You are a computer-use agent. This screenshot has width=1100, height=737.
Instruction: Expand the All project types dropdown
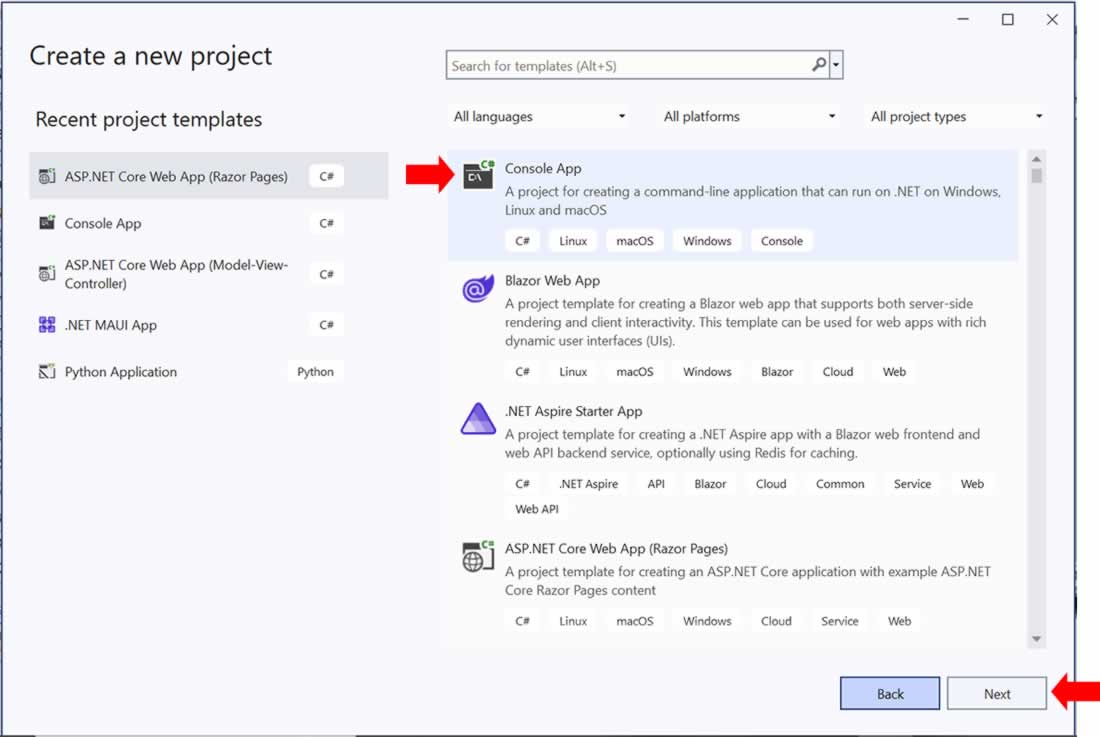point(956,116)
